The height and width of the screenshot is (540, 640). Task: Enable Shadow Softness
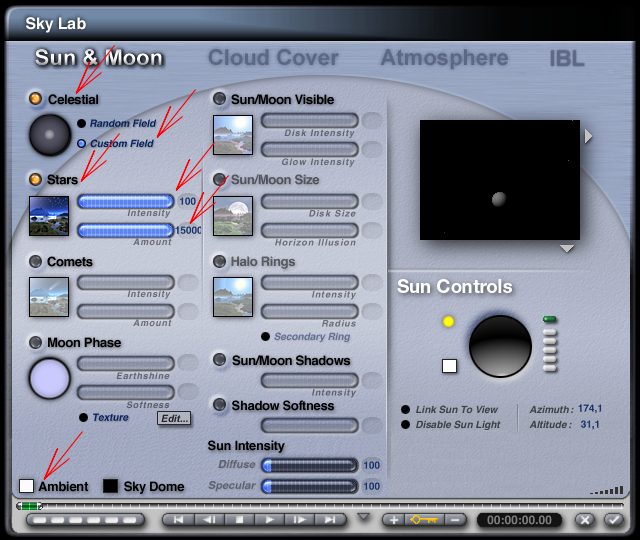point(220,404)
